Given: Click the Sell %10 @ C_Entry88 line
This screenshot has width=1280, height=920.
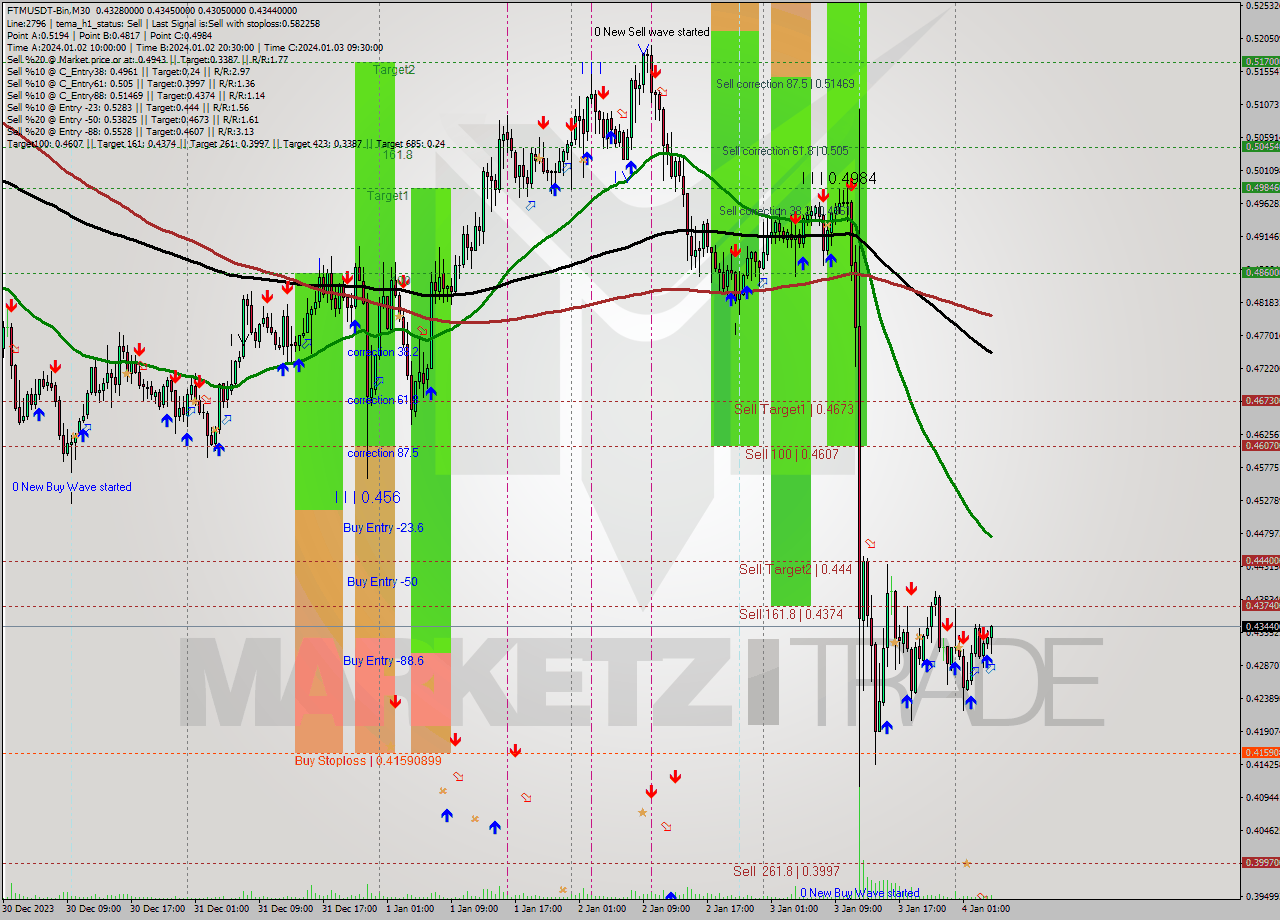Looking at the screenshot, I should coord(135,96).
